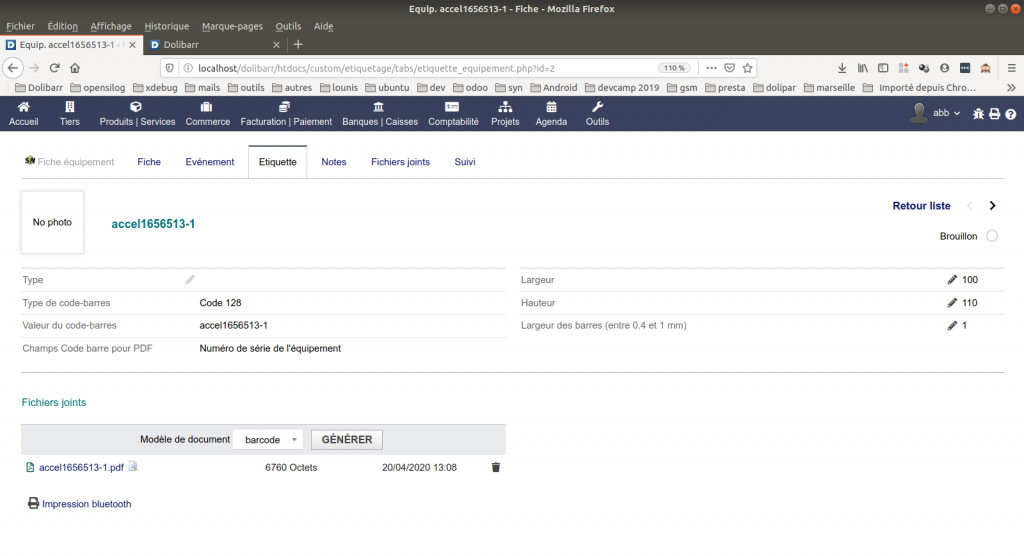Screen dimensions: 1024x556
Task: Open the Accueil home icon
Action: (23, 107)
